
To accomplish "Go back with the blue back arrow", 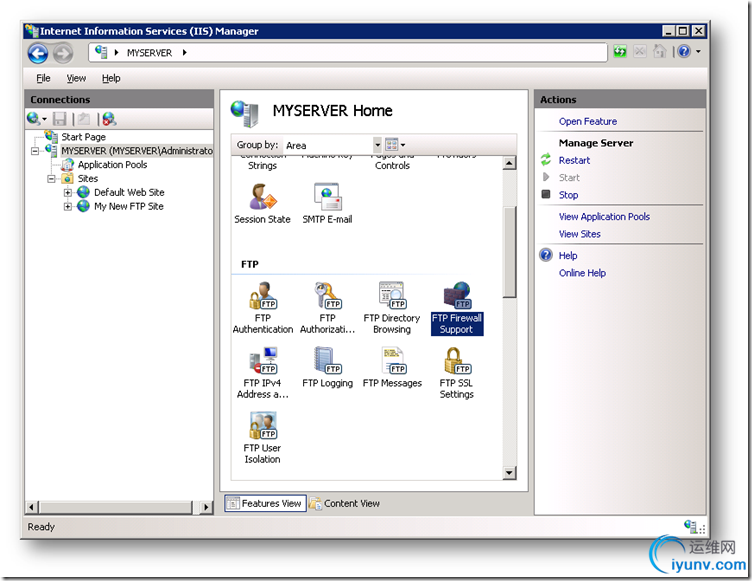I will pos(38,53).
